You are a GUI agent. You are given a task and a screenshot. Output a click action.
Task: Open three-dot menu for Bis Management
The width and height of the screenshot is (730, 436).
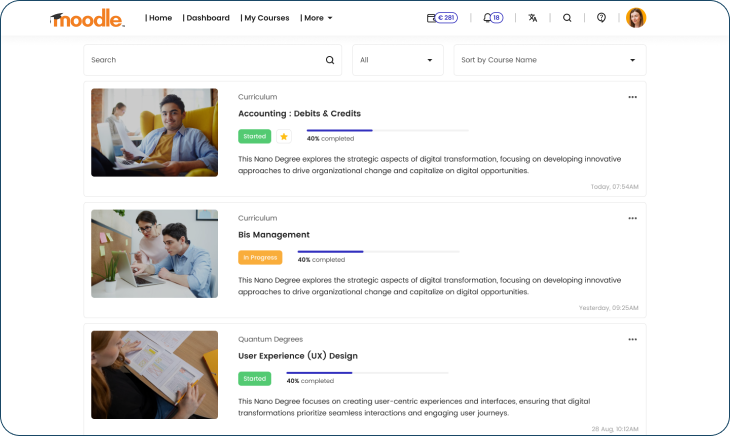632,218
